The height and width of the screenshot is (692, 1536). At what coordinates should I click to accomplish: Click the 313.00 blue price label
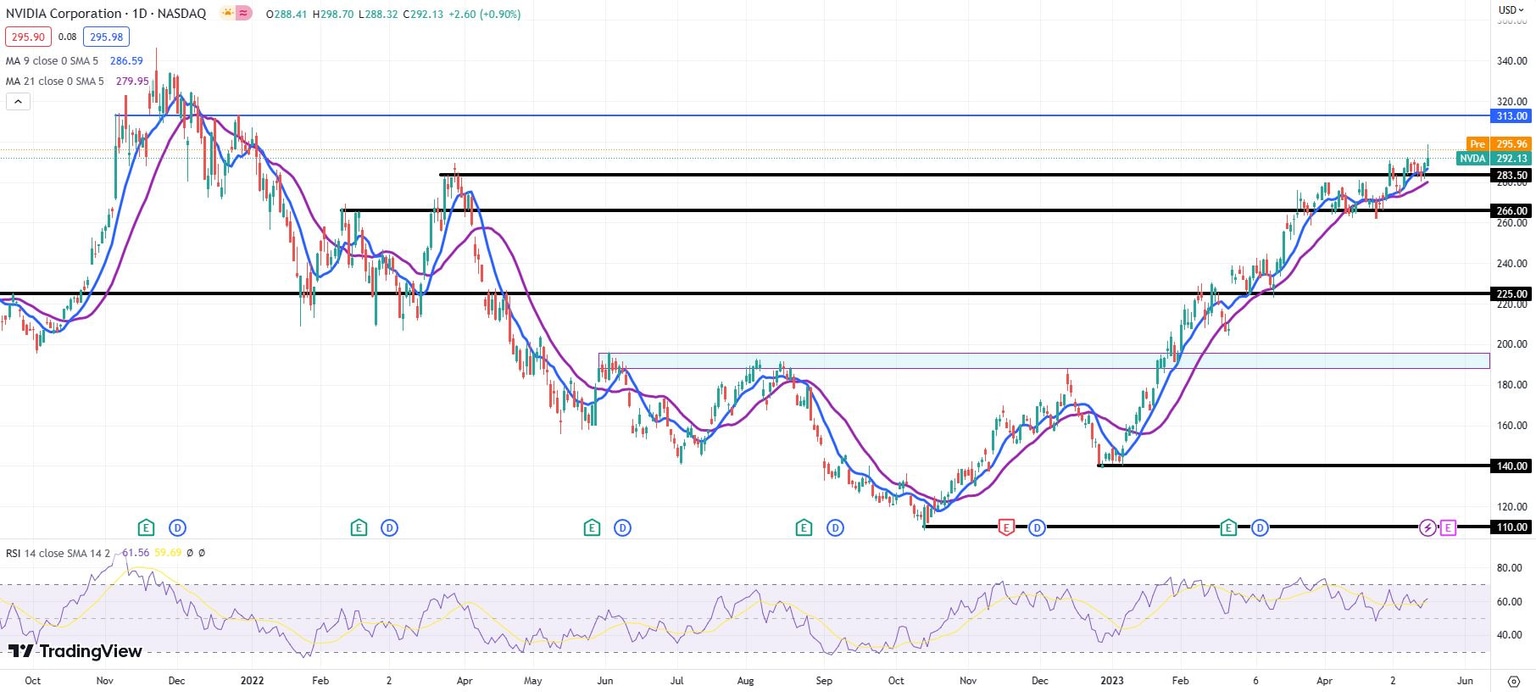coord(1511,116)
